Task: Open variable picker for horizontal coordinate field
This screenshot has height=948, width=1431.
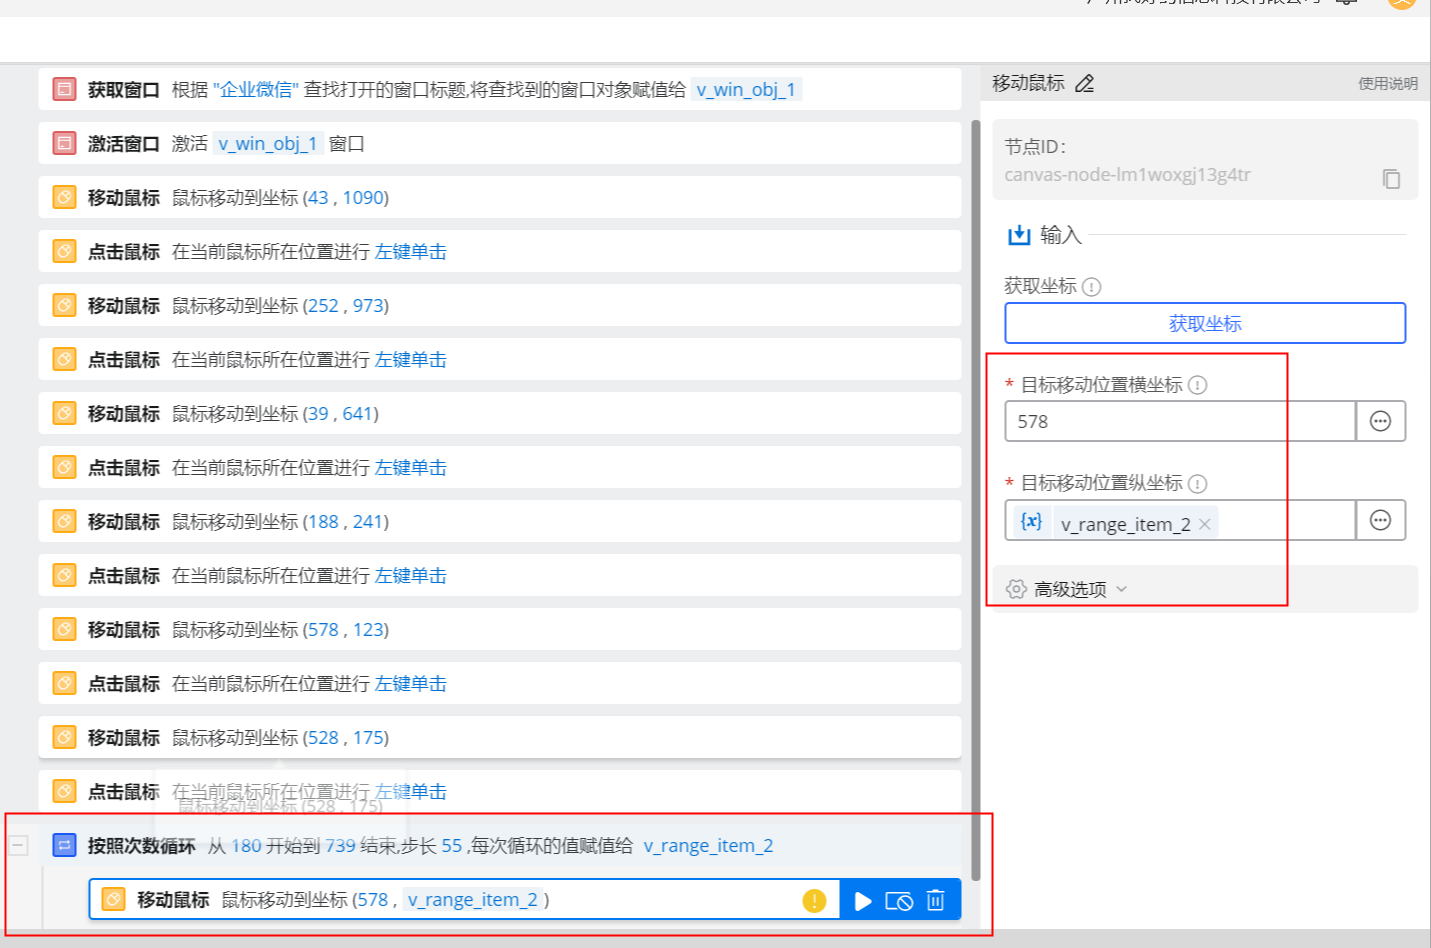Action: [x=1380, y=421]
